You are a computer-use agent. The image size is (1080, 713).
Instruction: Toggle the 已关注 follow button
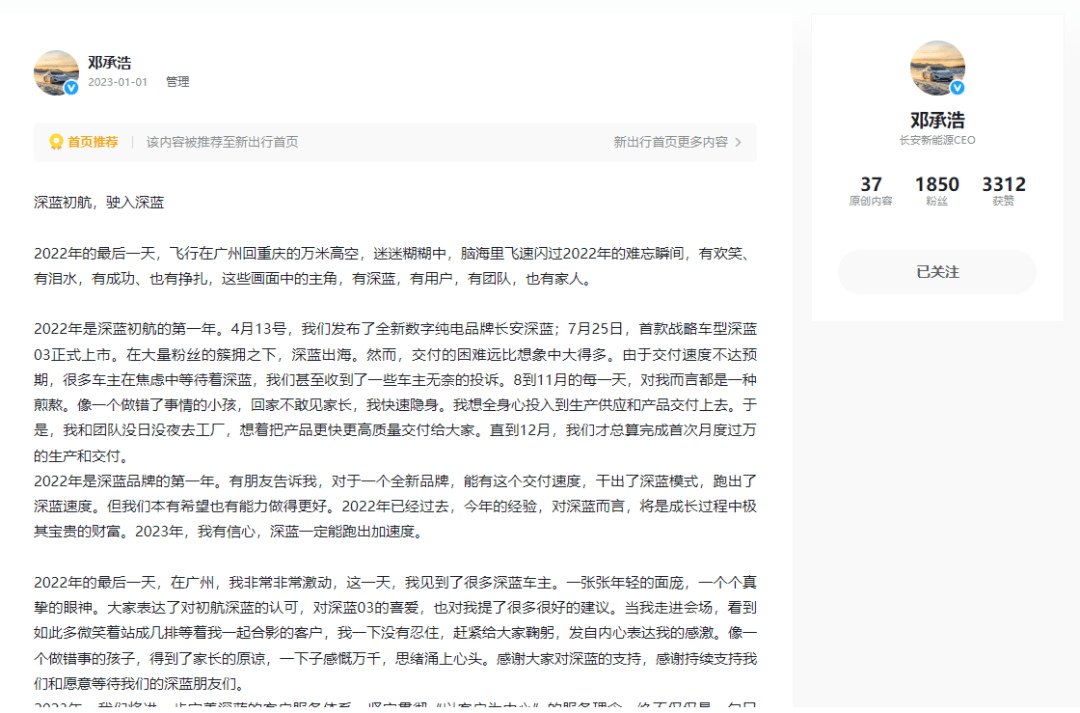click(937, 272)
